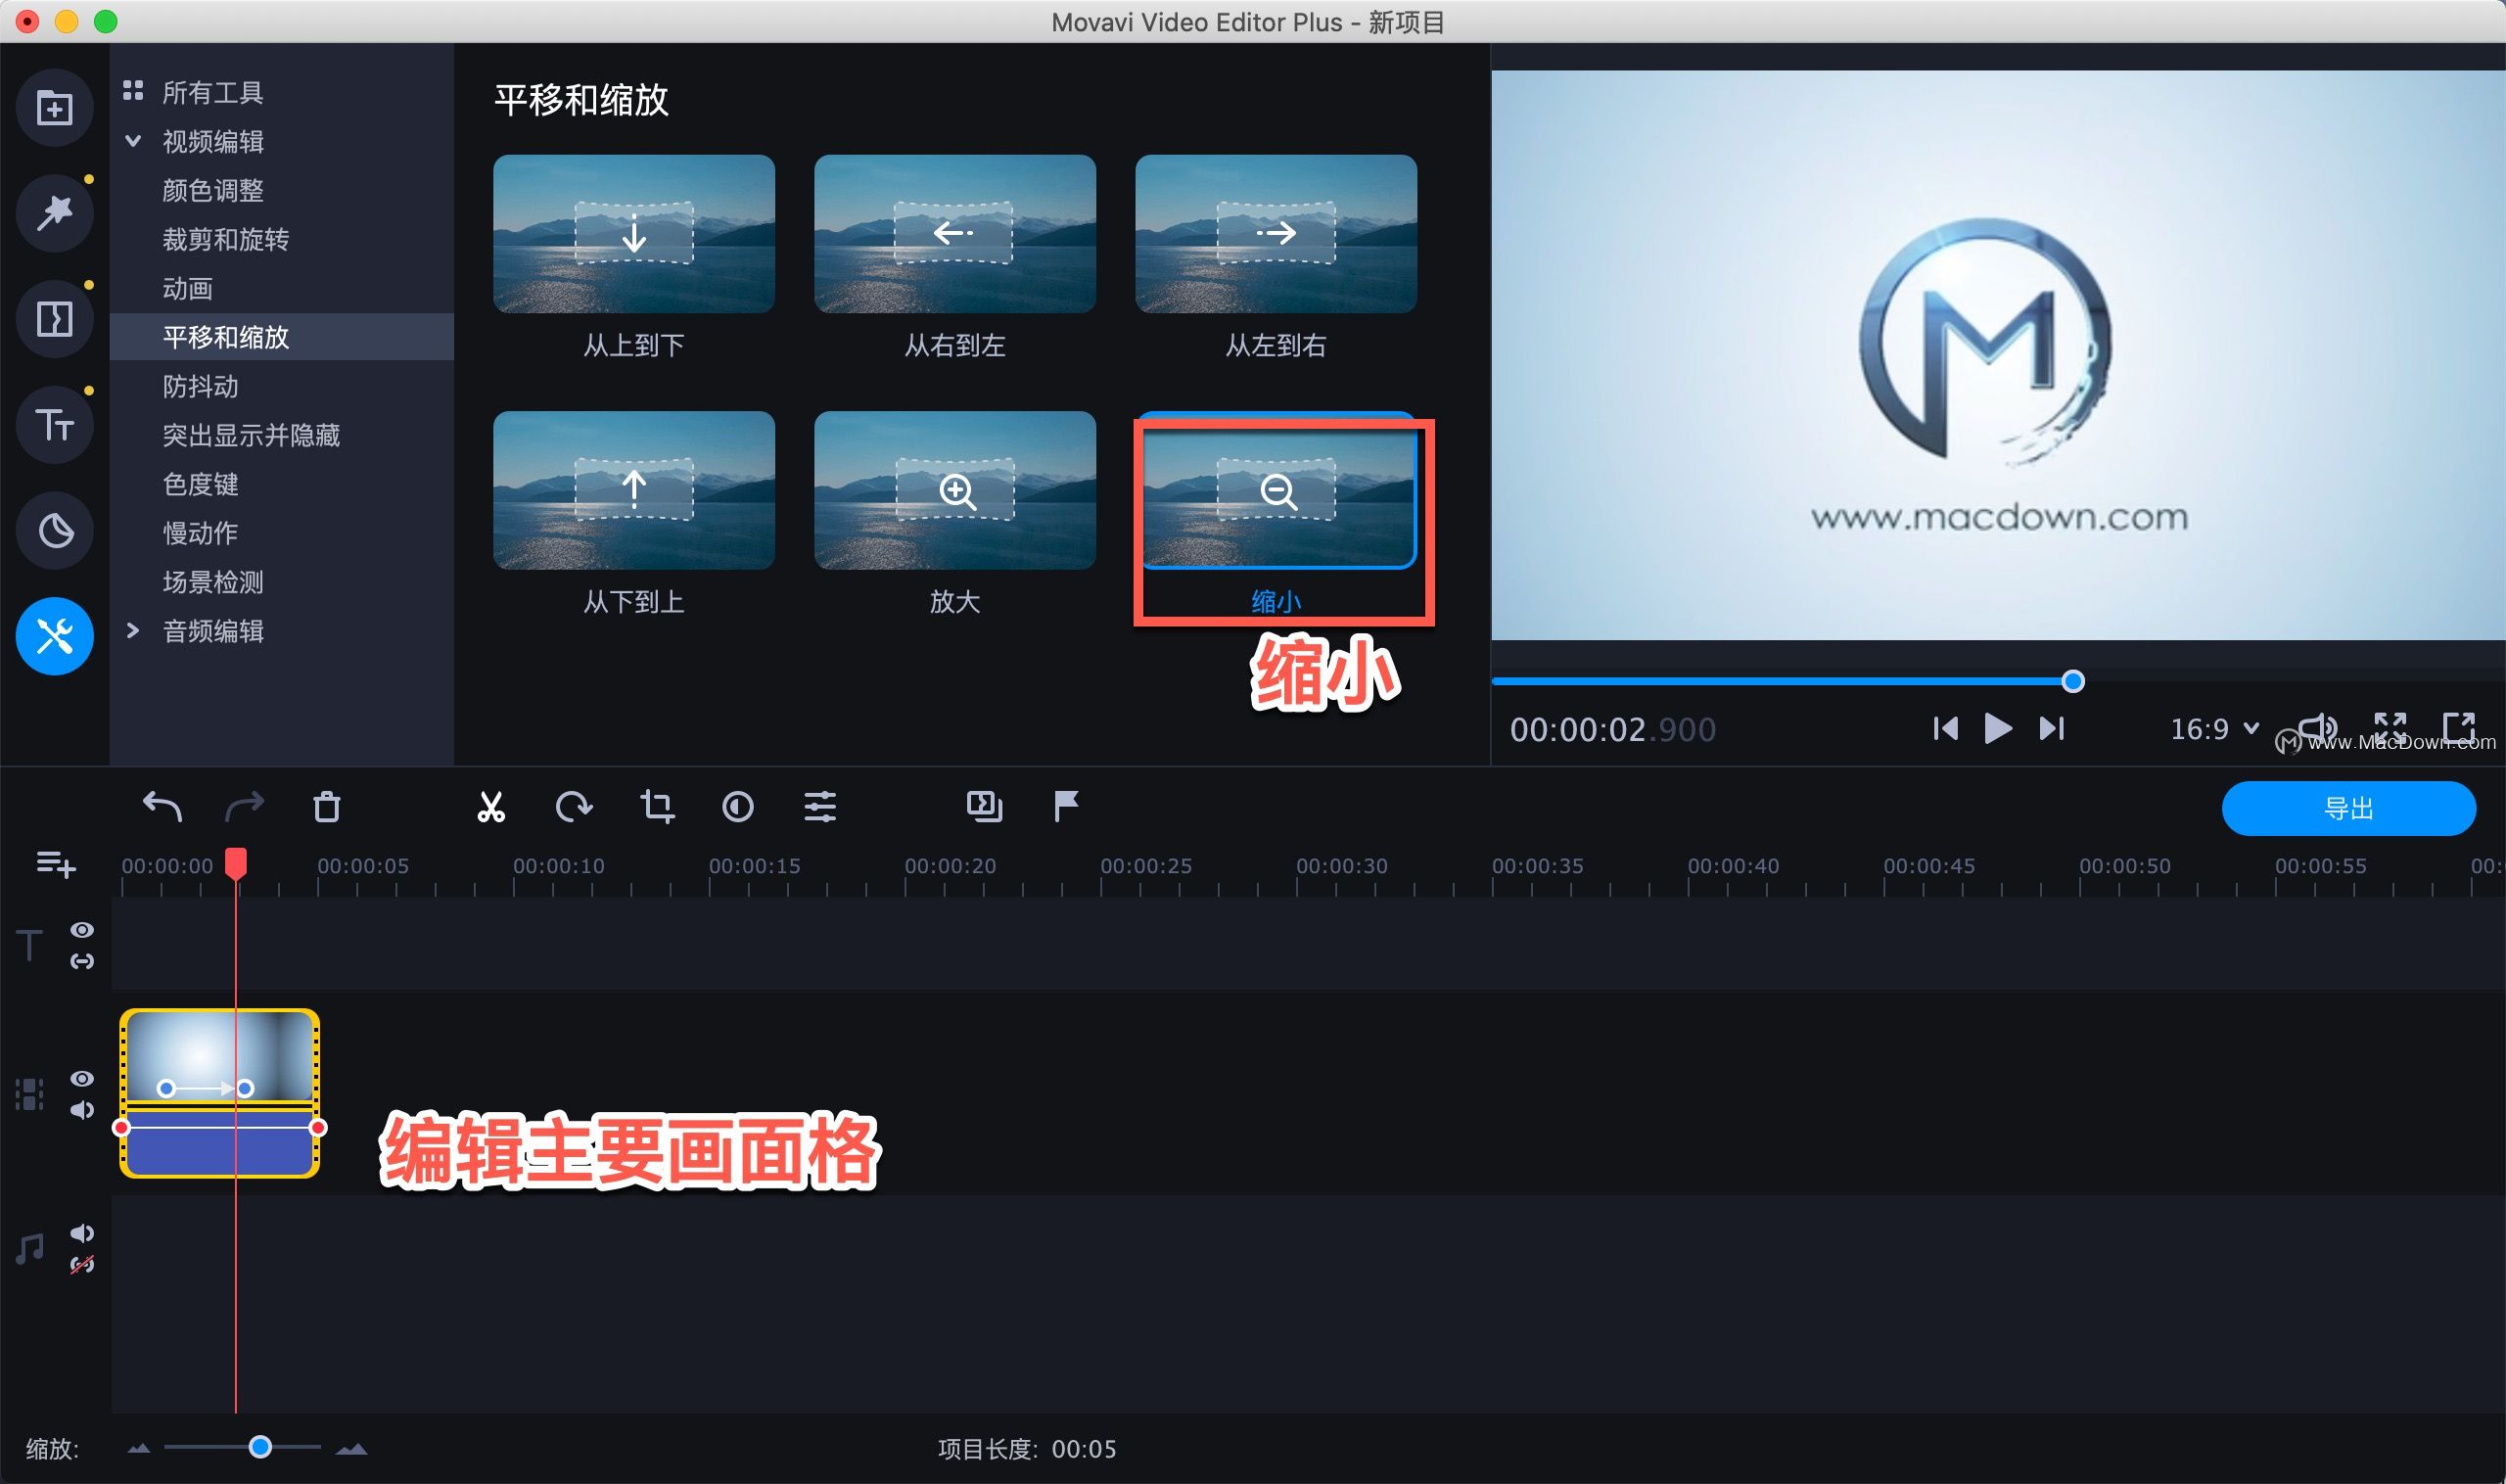Select the video clip on timeline

pyautogui.click(x=220, y=1055)
